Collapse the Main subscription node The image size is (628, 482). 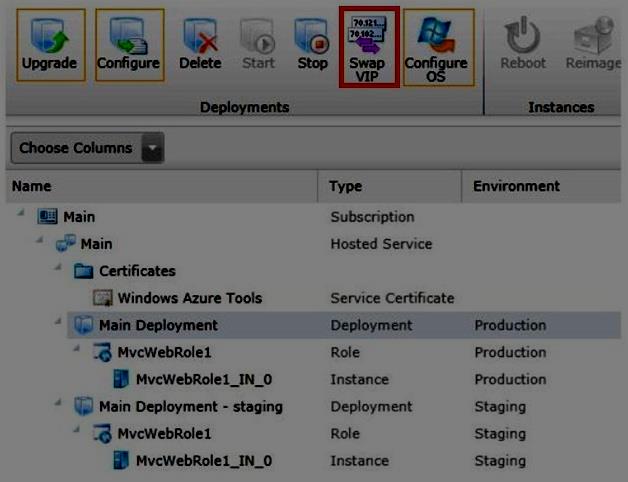[21, 212]
